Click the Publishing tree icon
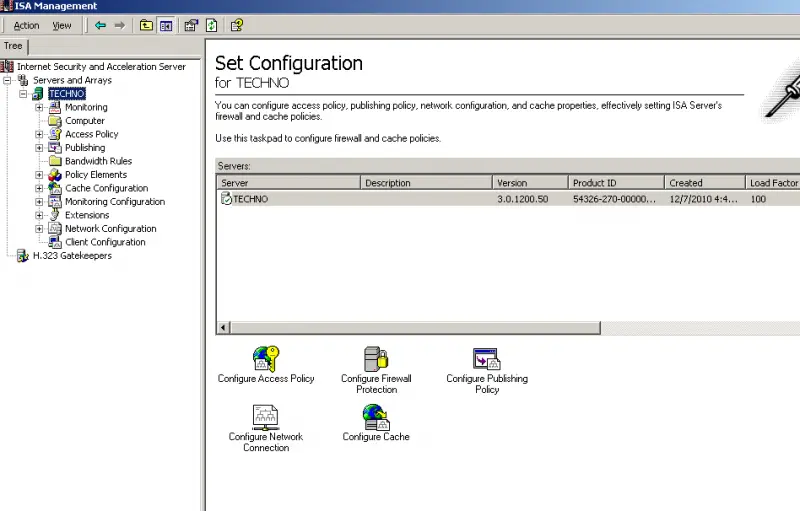This screenshot has height=511, width=800. point(55,148)
